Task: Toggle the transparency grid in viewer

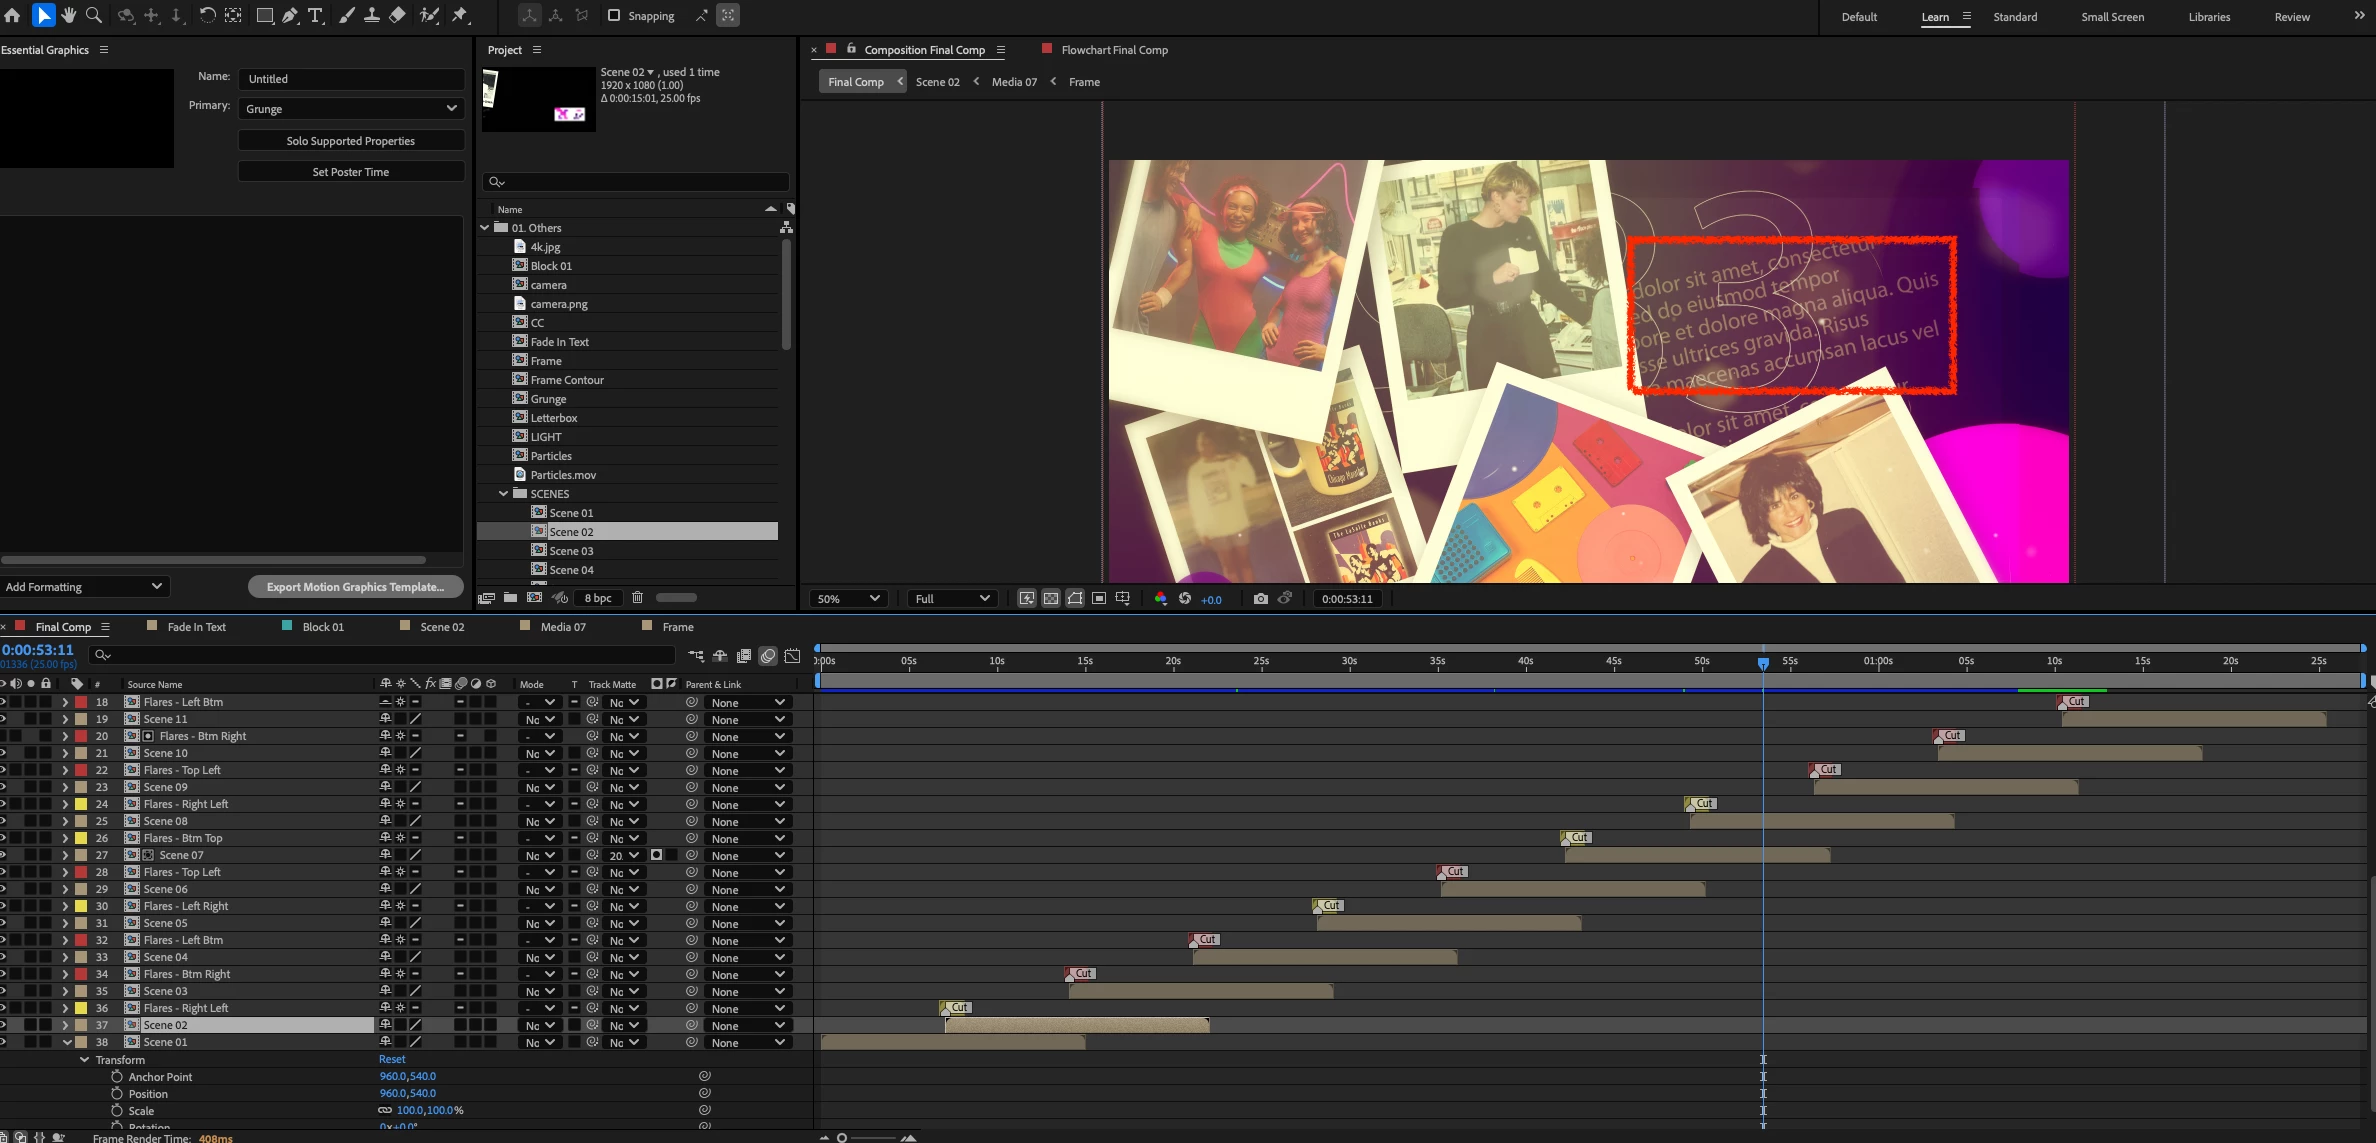Action: [x=1051, y=598]
